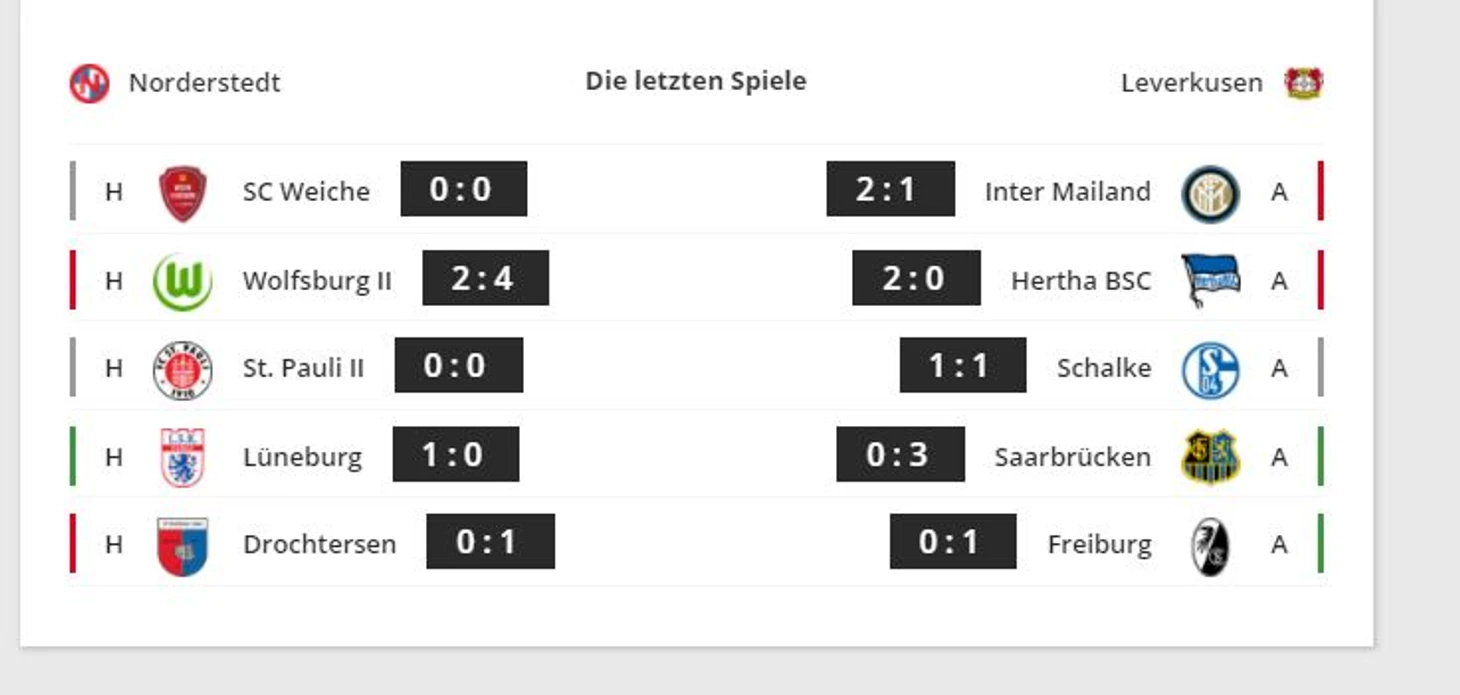Click the Drochtersen team name
Viewport: 1460px width, 695px height.
click(x=319, y=544)
